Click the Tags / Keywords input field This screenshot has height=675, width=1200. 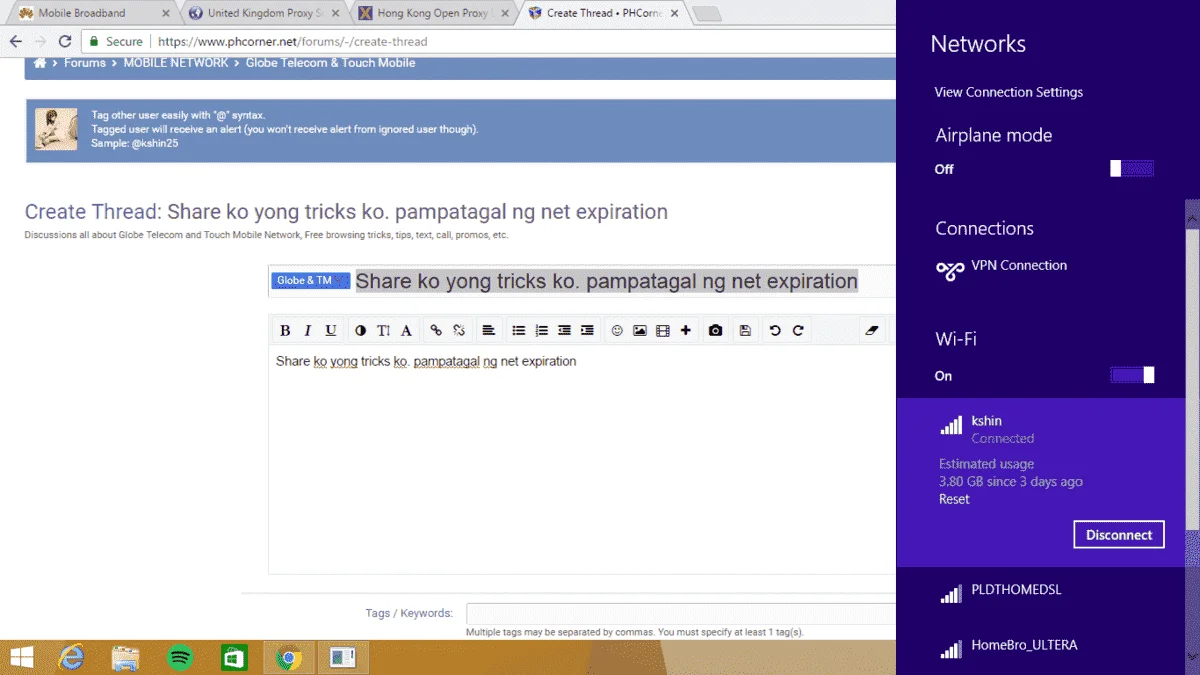(x=681, y=613)
